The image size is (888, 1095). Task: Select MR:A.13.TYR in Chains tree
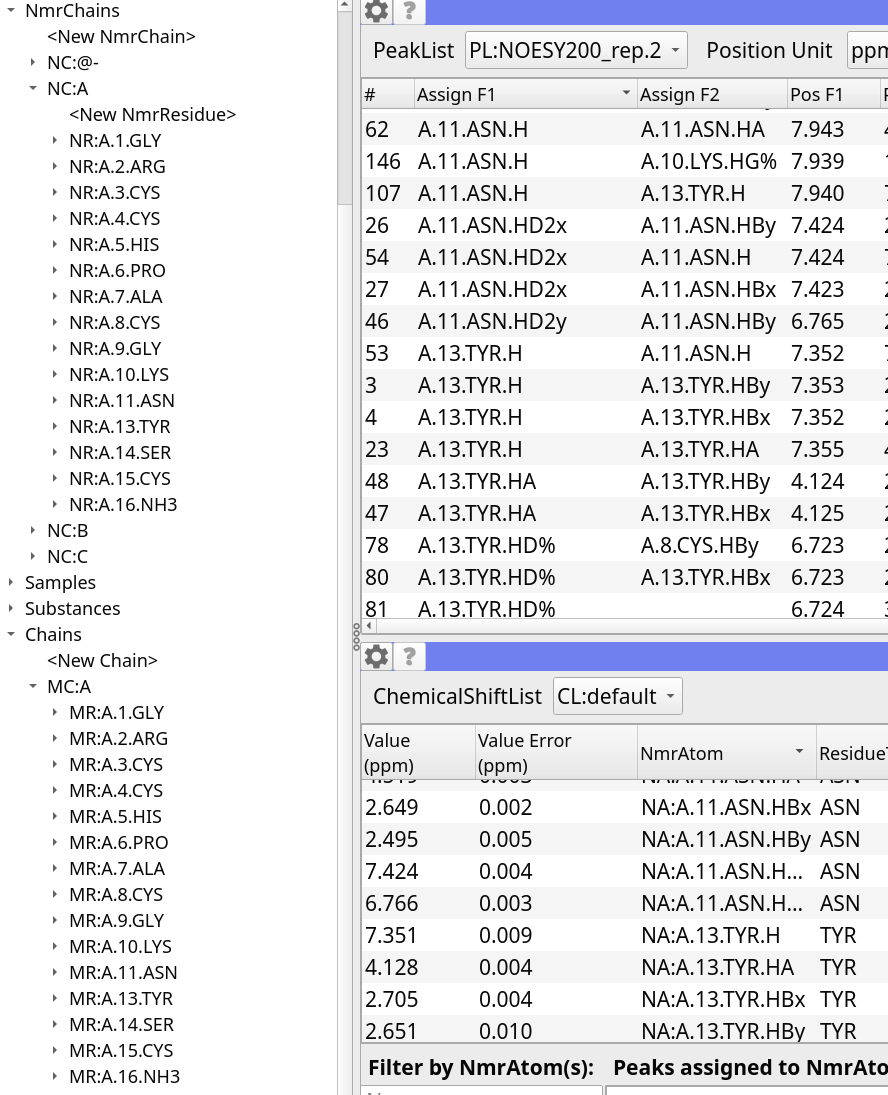click(x=121, y=999)
